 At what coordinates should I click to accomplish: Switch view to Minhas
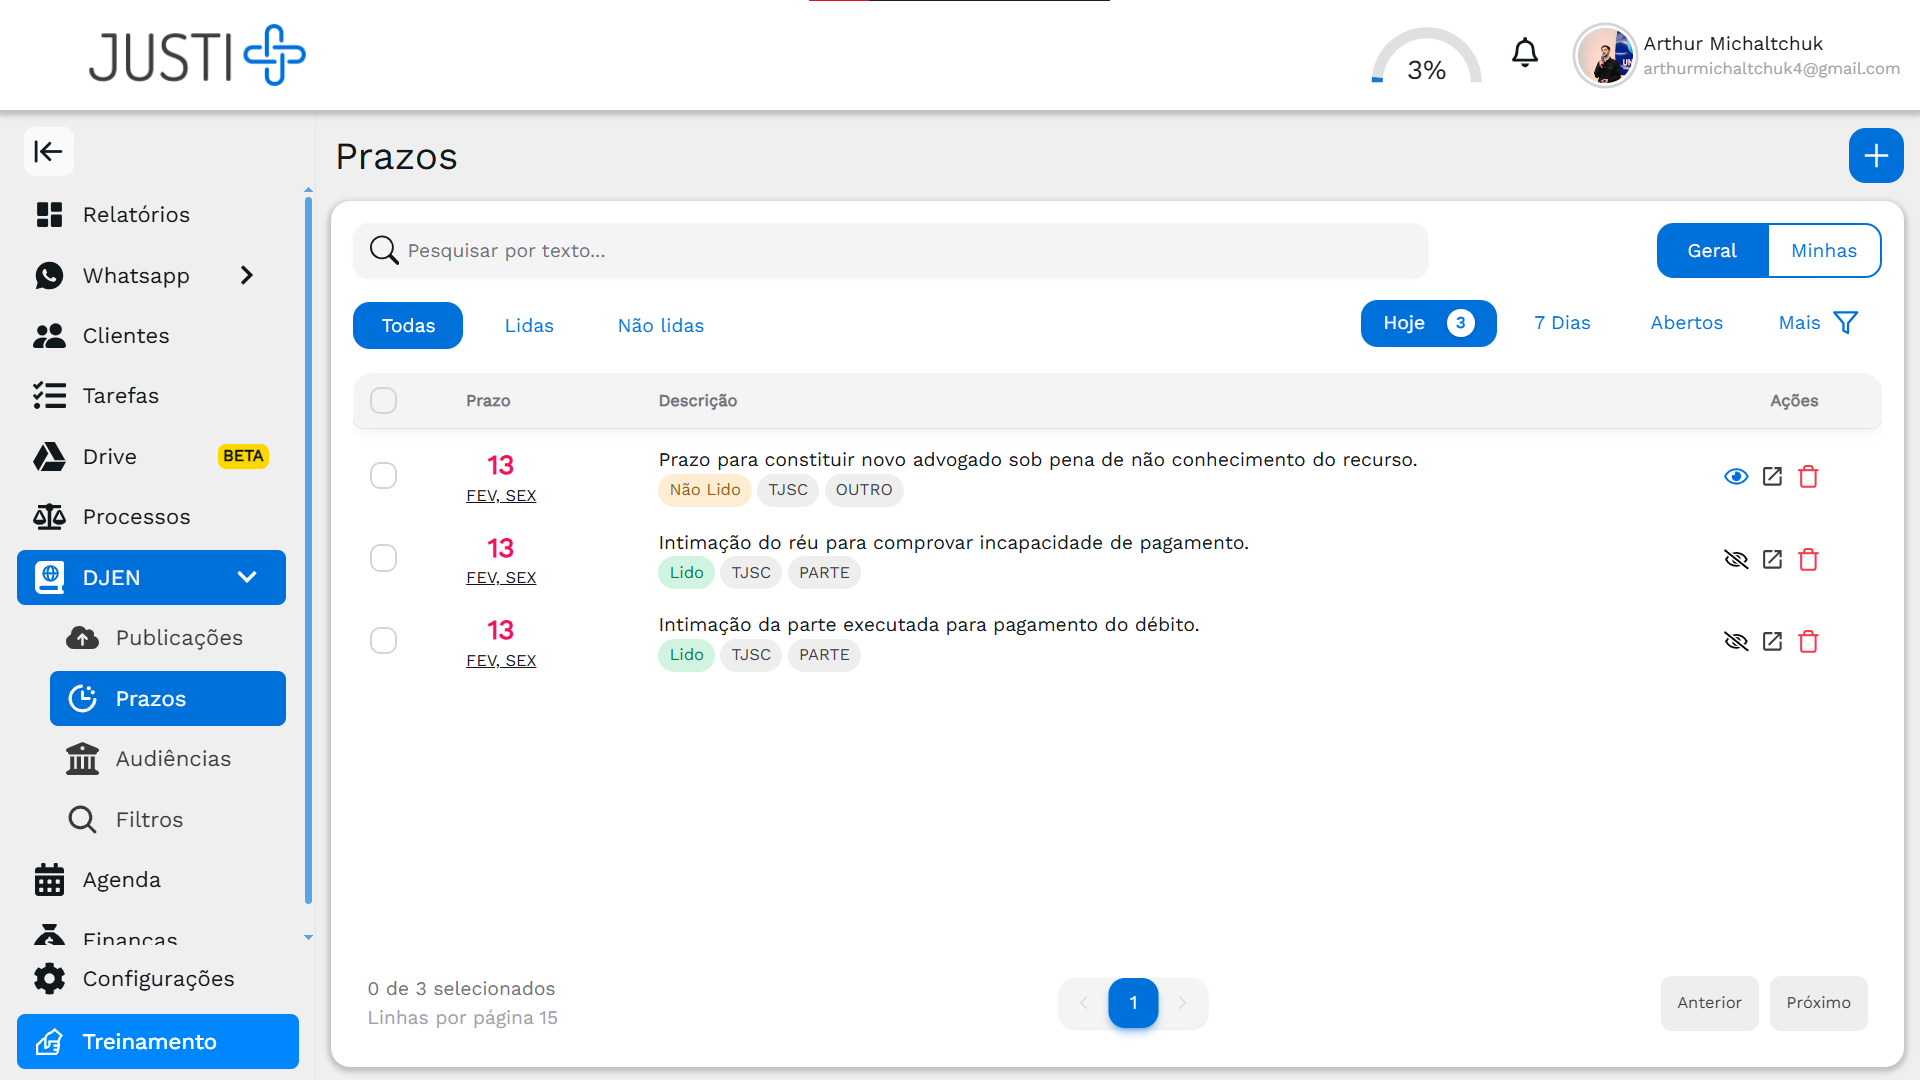point(1823,251)
